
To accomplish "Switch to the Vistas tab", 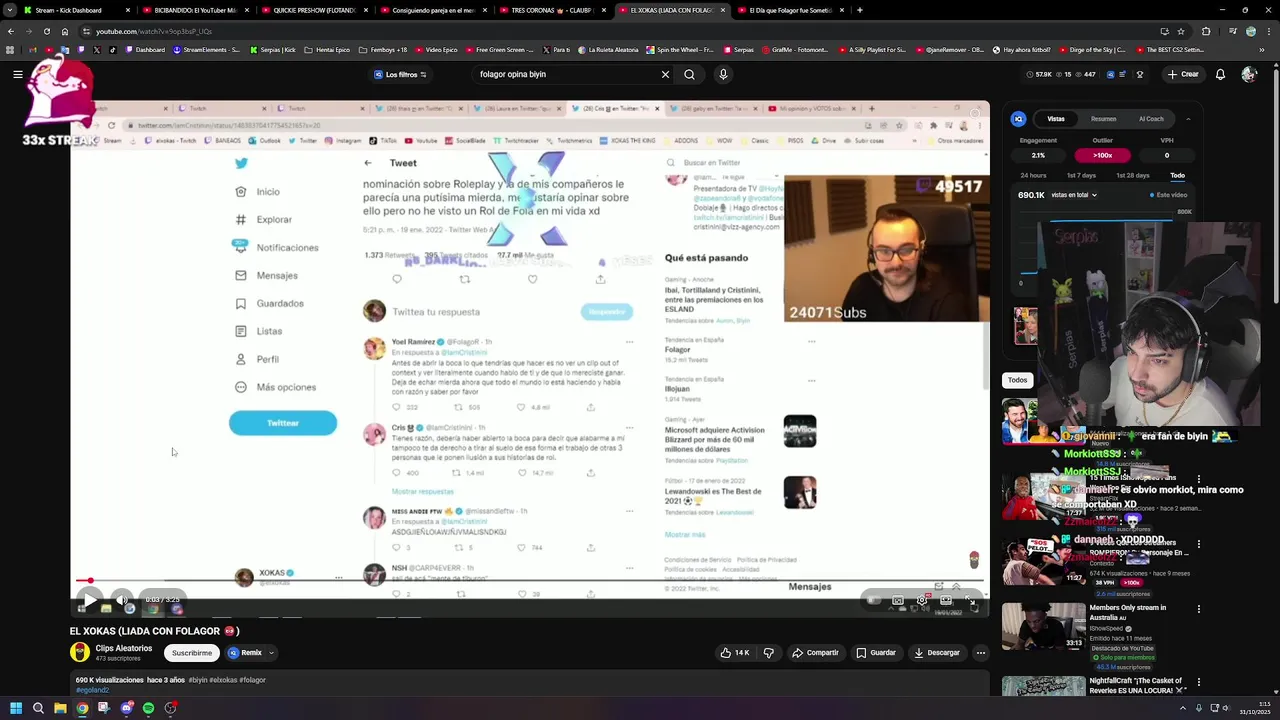I will coord(1056,119).
